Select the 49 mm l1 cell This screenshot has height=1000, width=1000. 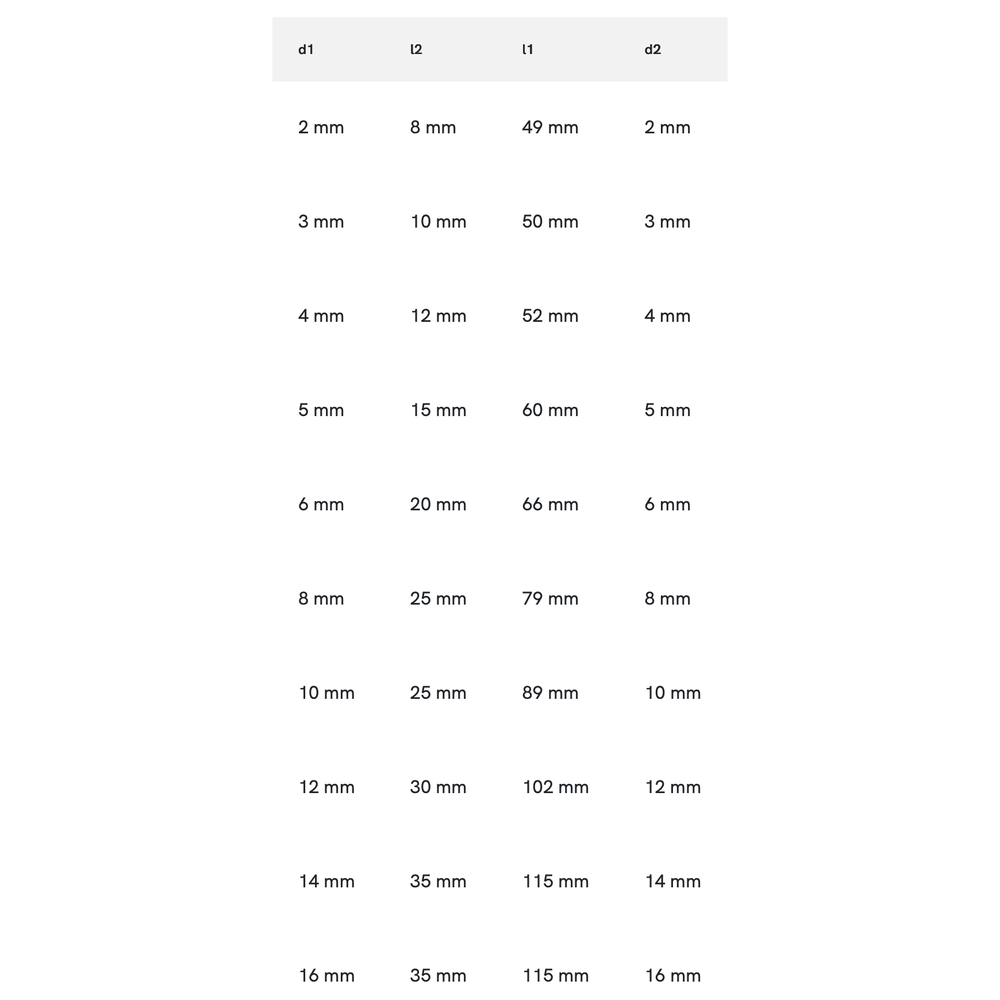(550, 127)
